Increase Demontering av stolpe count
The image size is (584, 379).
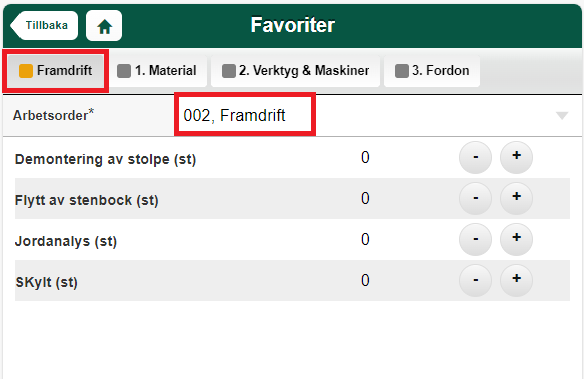(x=516, y=157)
